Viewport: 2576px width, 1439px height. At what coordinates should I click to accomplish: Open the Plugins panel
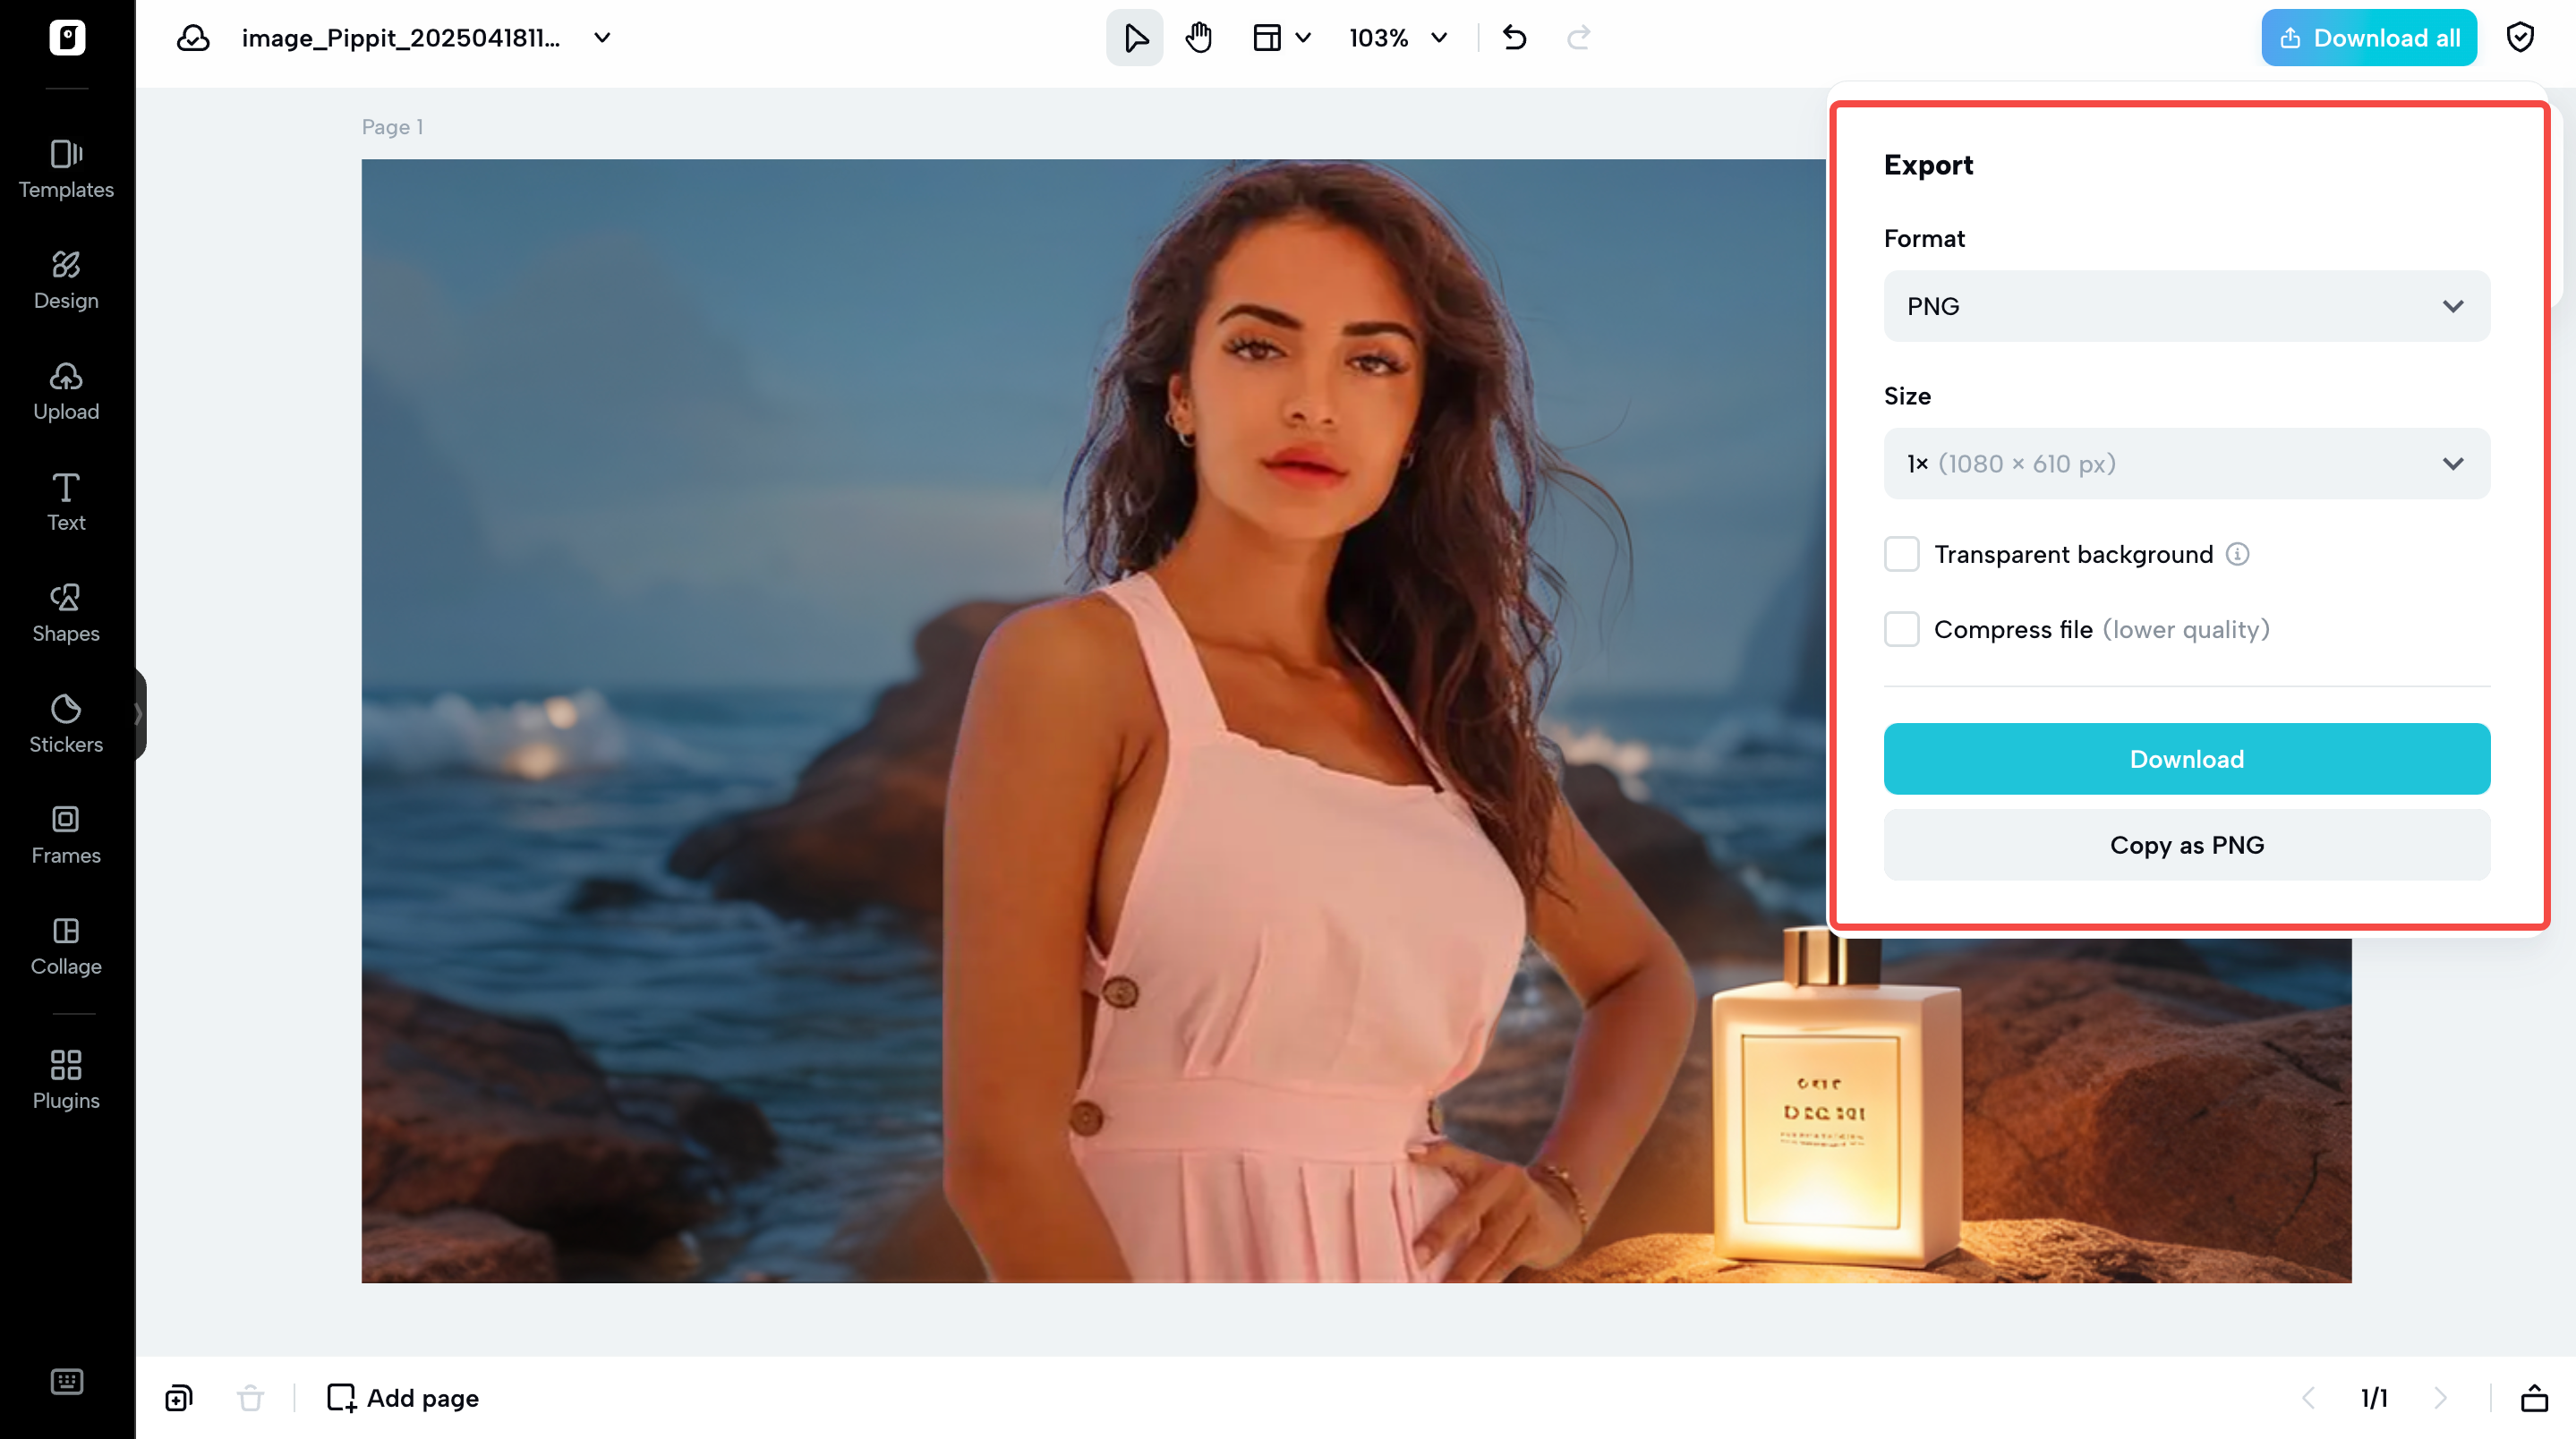click(66, 1079)
